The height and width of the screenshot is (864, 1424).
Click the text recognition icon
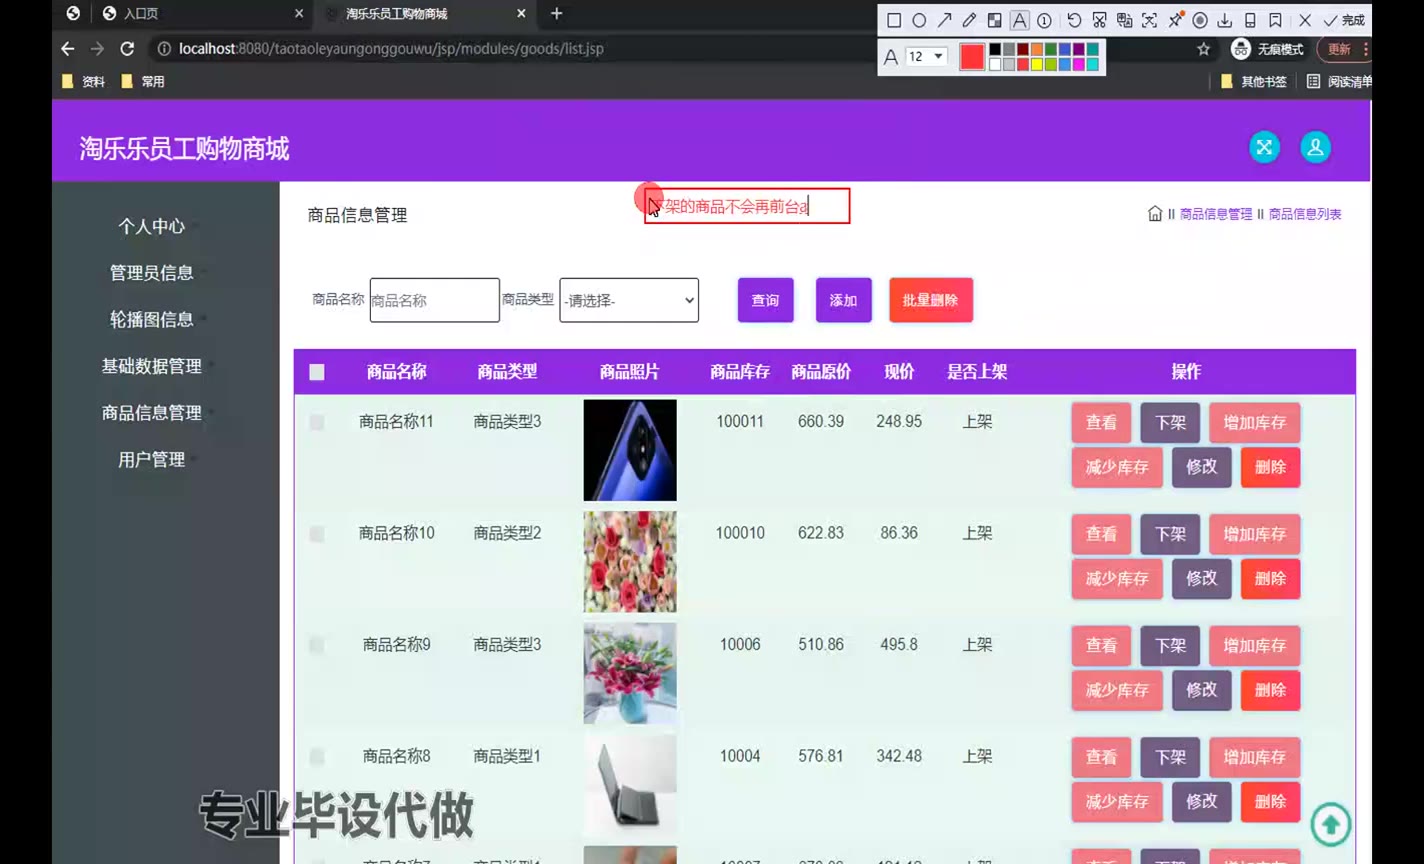coord(1149,20)
